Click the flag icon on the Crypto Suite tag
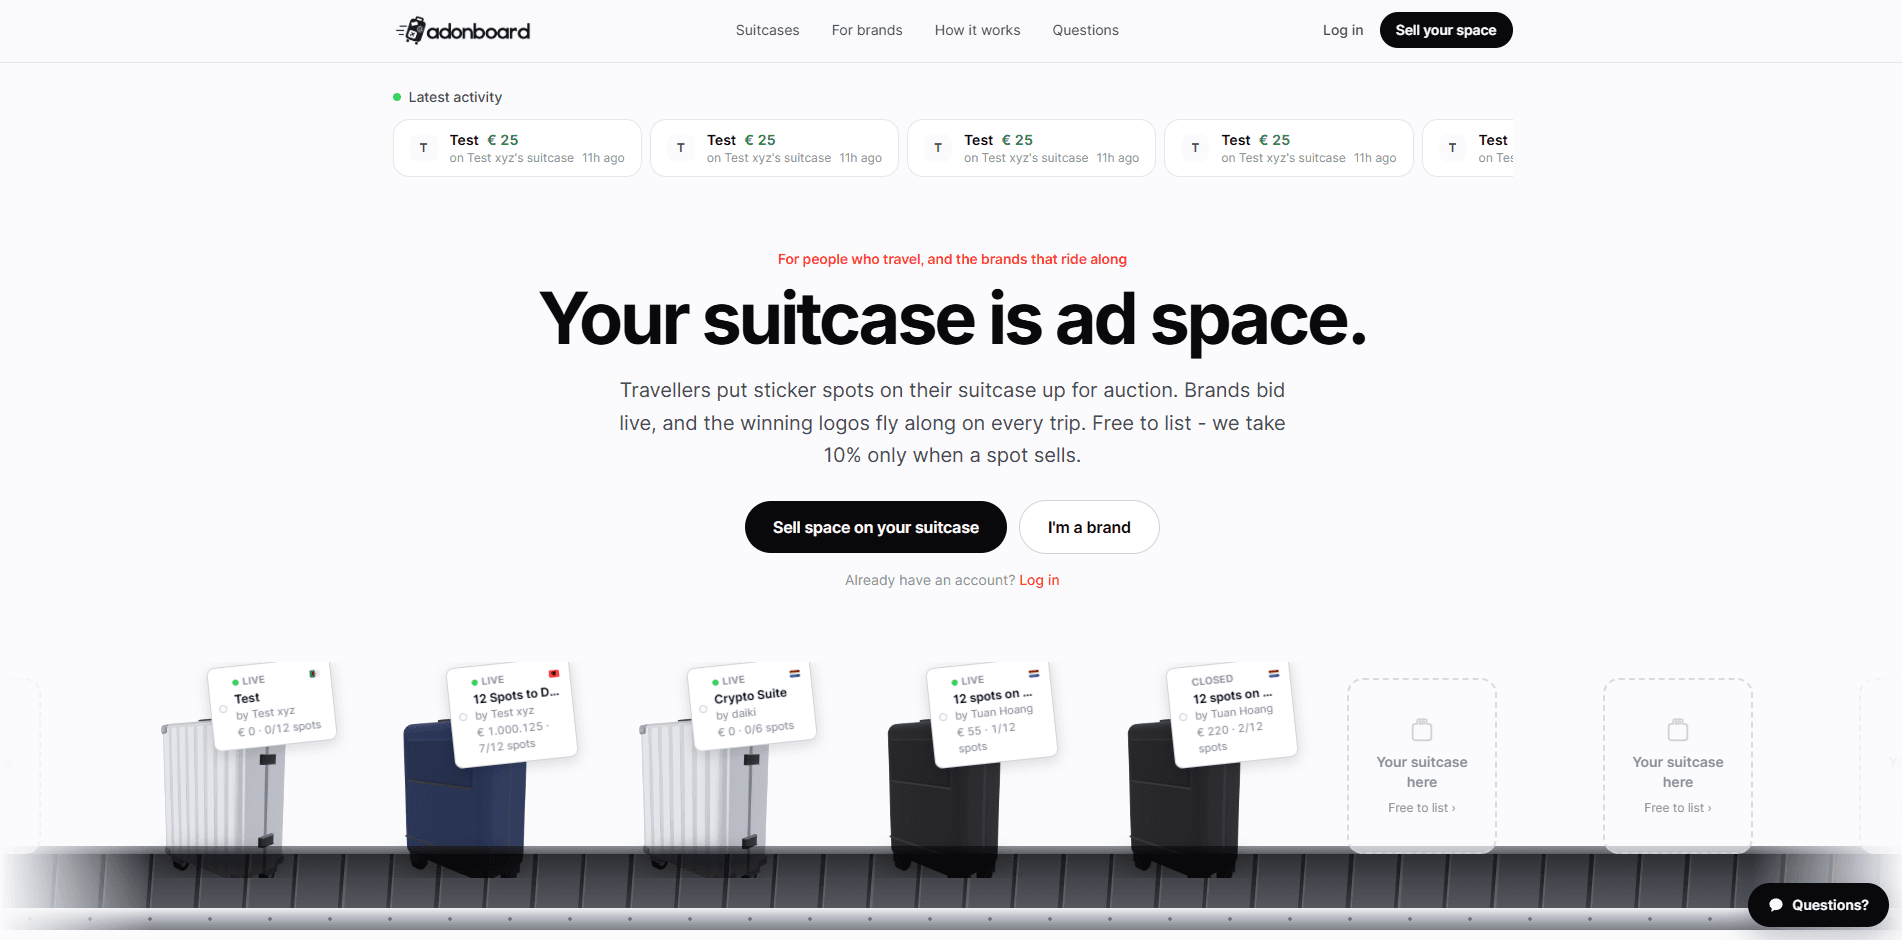This screenshot has width=1902, height=940. click(x=794, y=674)
